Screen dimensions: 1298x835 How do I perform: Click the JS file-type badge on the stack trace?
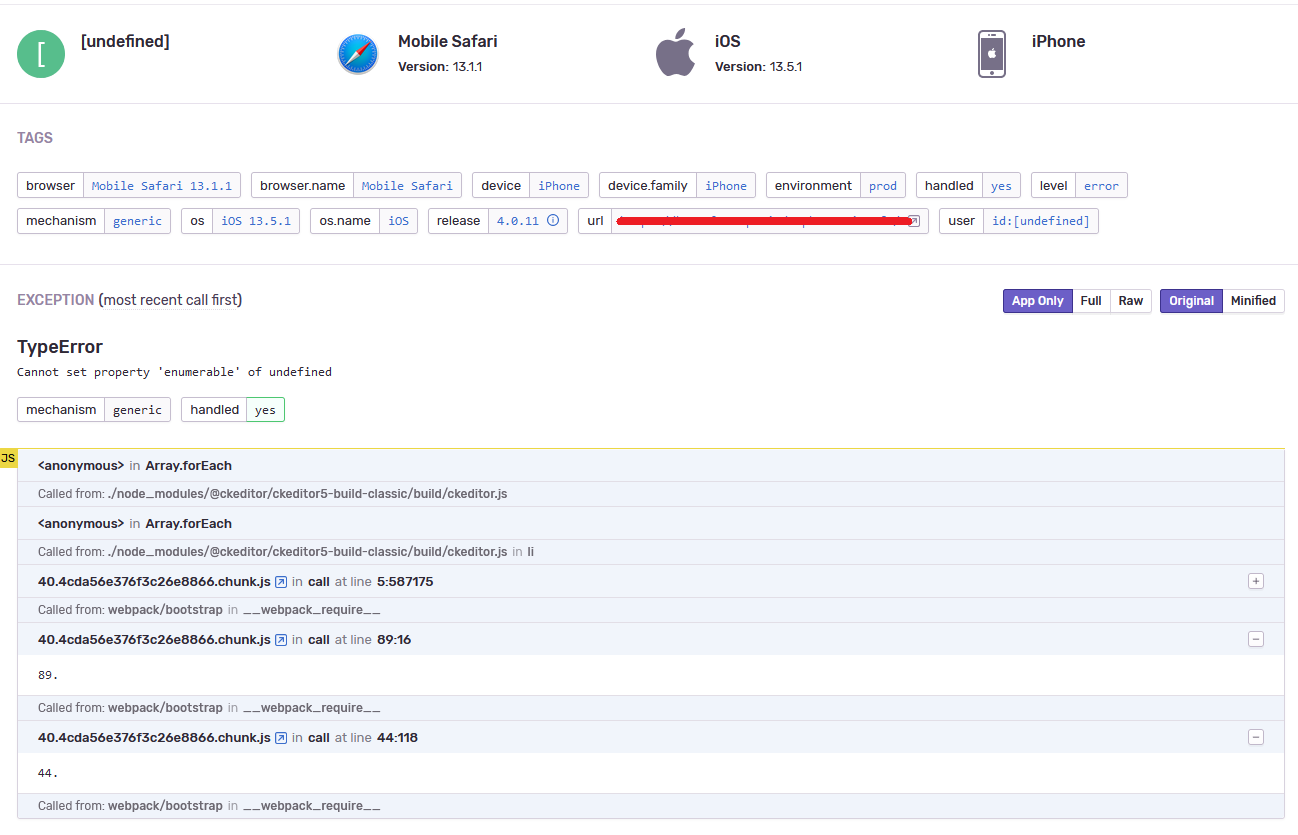pos(8,457)
